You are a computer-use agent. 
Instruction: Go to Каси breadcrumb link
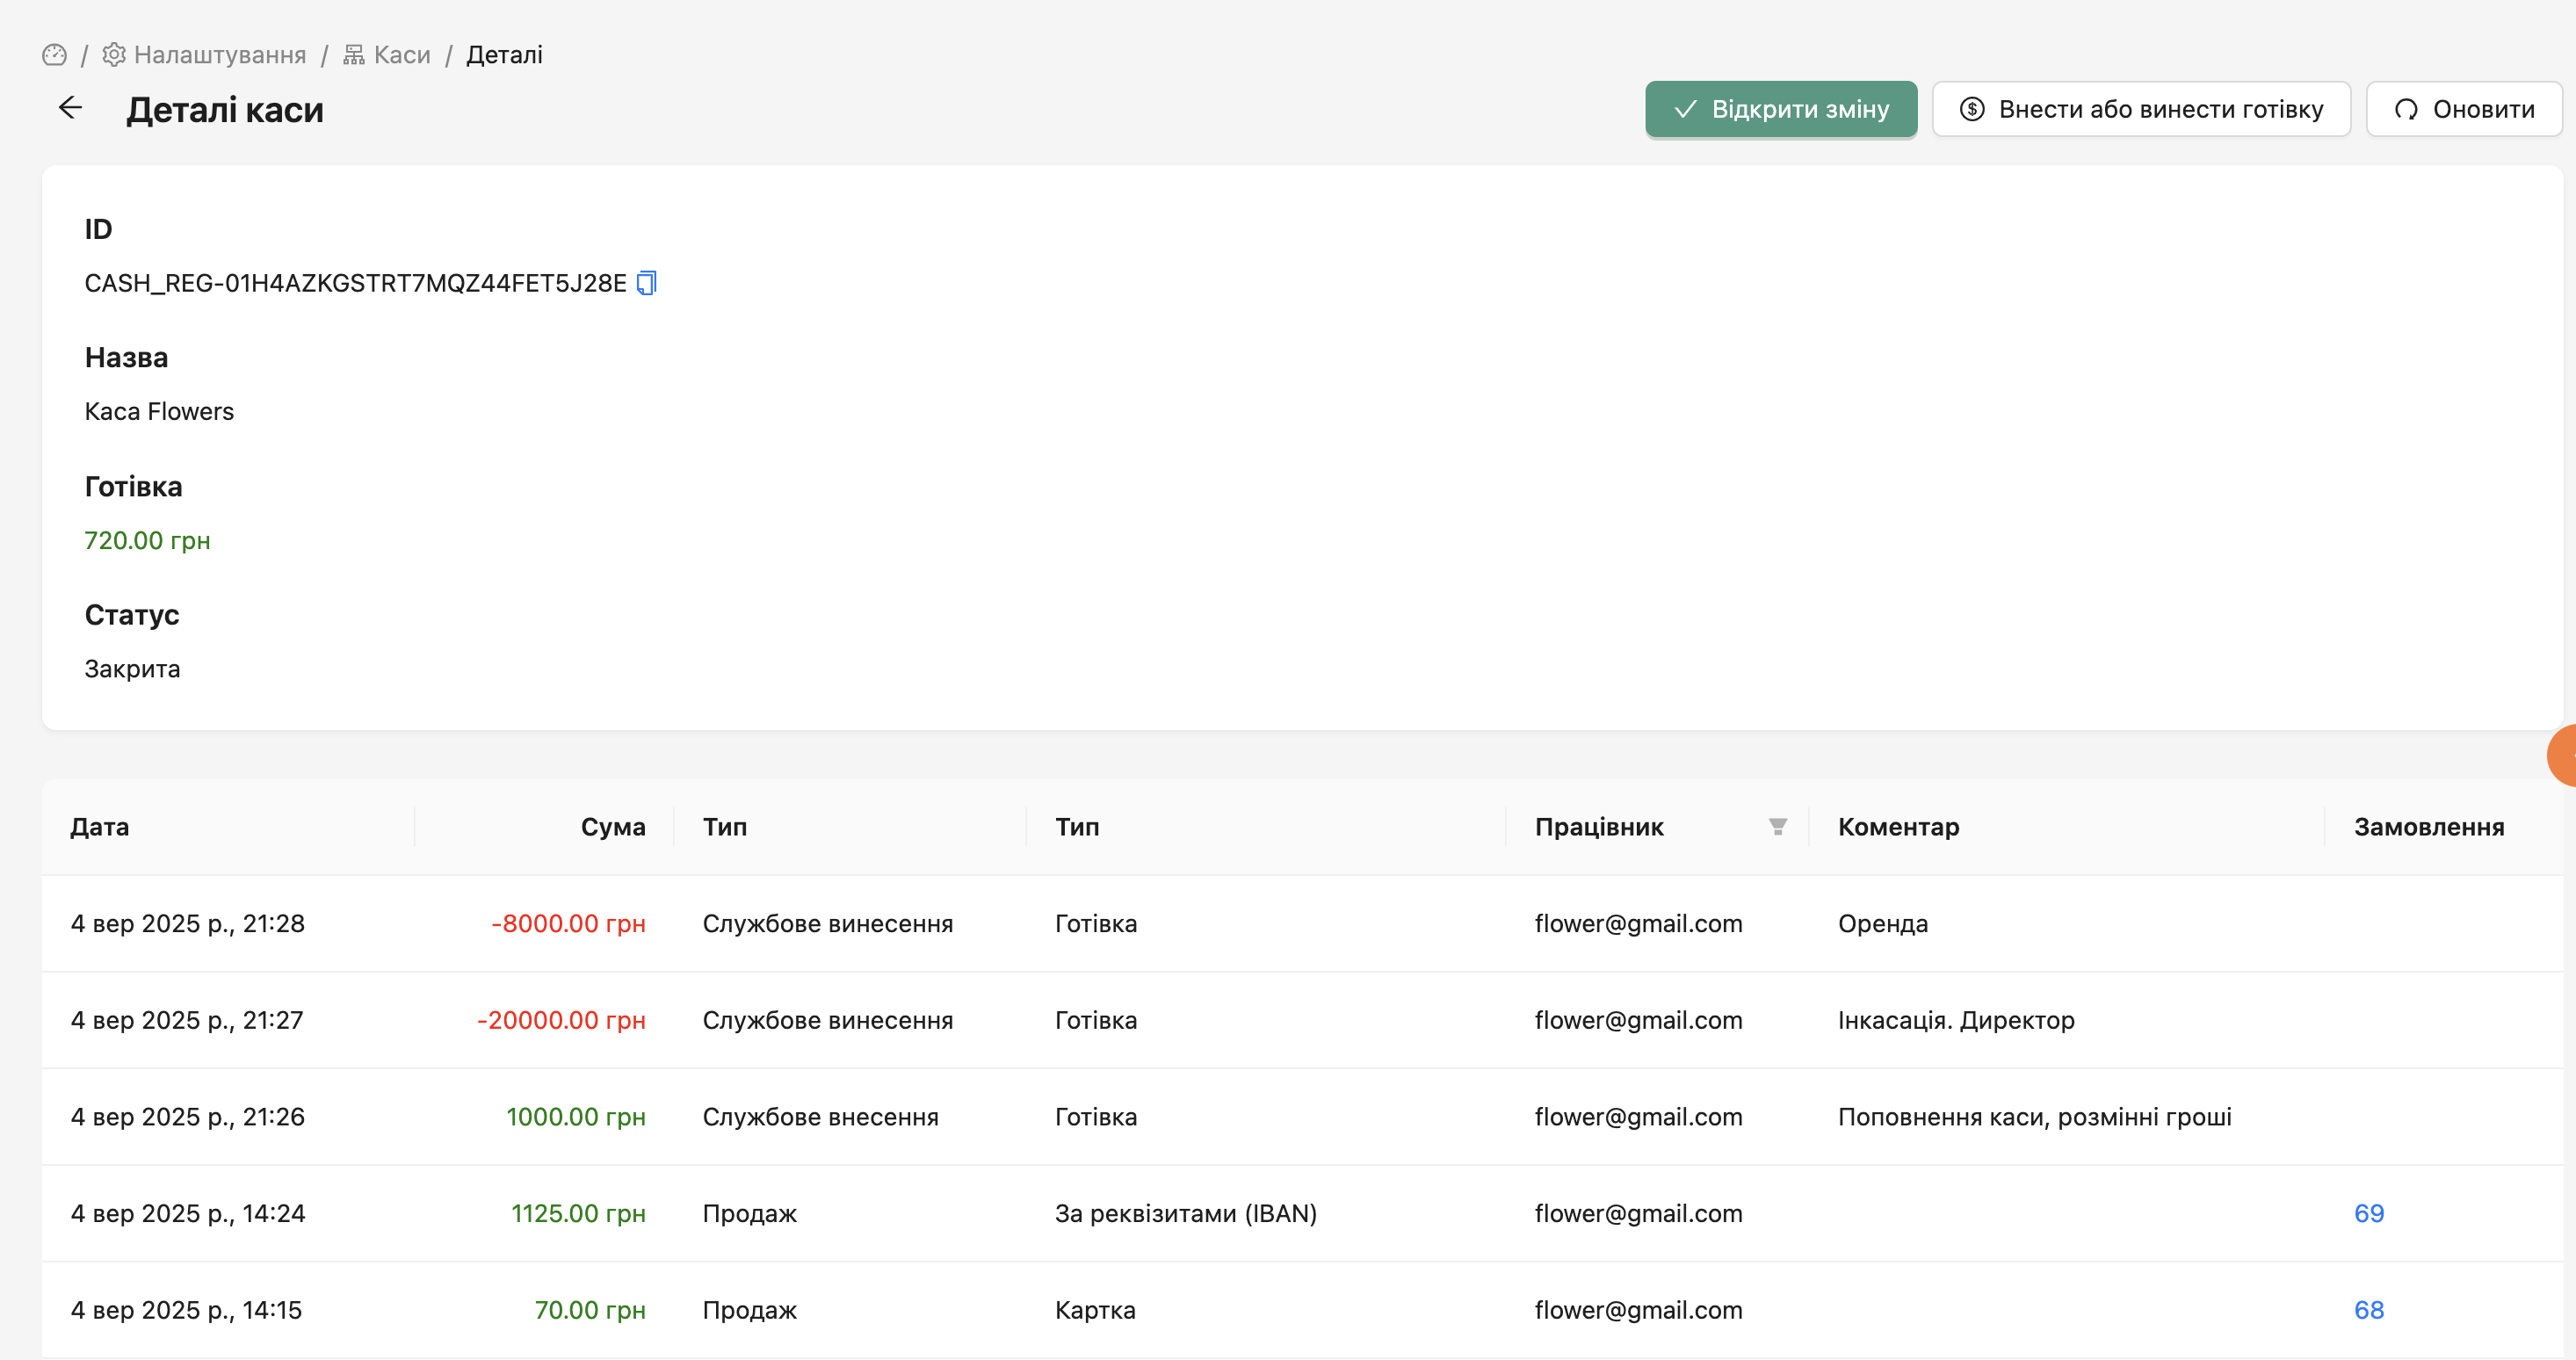[x=402, y=55]
